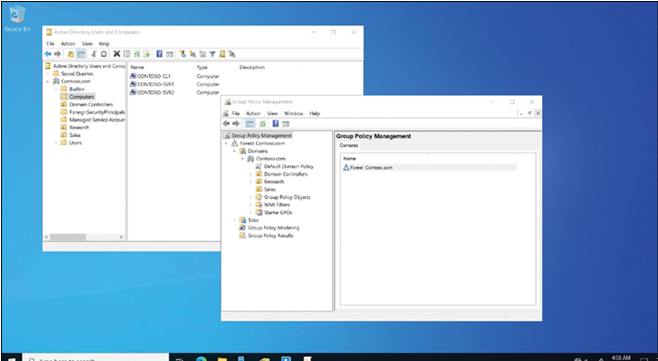
Task: Toggle Show/Hide Console Tree in Active Directory toolbar
Action: tap(81, 54)
